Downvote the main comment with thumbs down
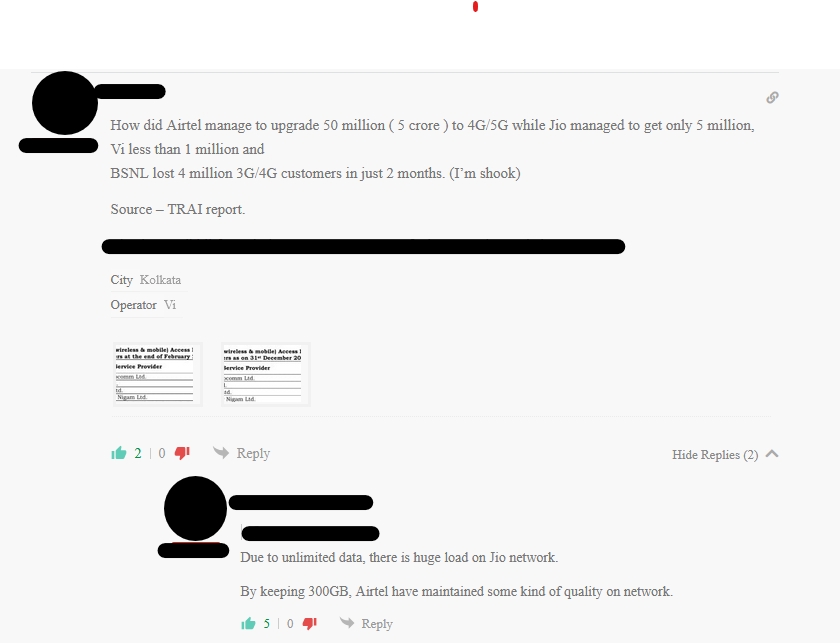 [x=182, y=453]
